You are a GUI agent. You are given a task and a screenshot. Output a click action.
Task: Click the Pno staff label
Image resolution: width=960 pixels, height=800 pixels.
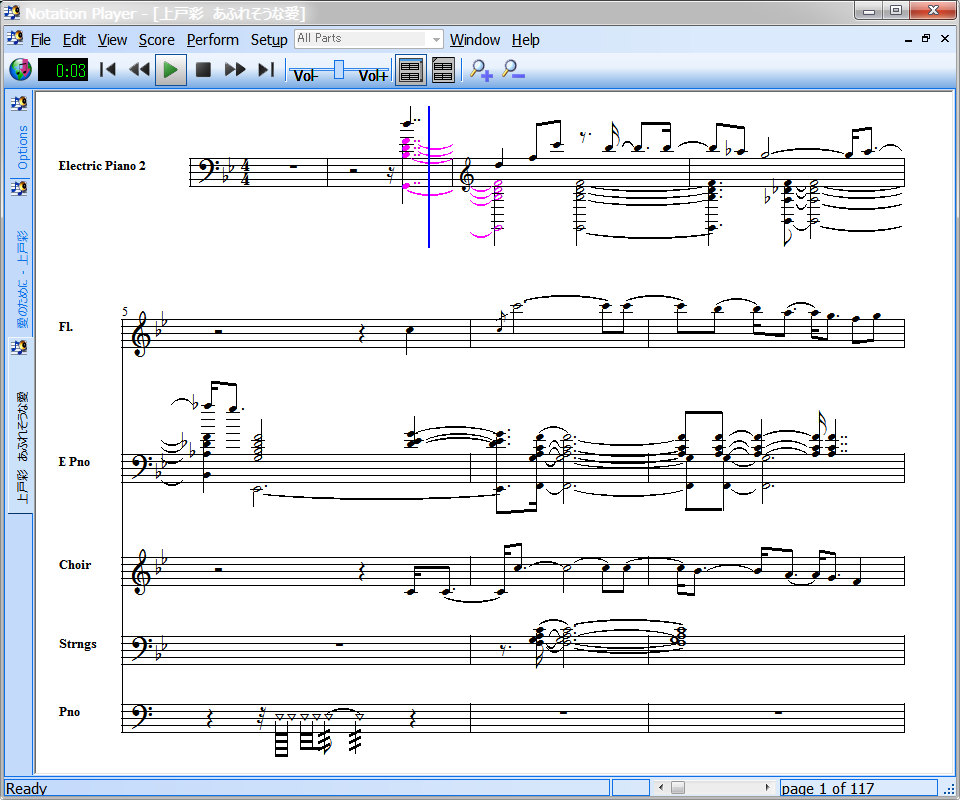[x=69, y=712]
